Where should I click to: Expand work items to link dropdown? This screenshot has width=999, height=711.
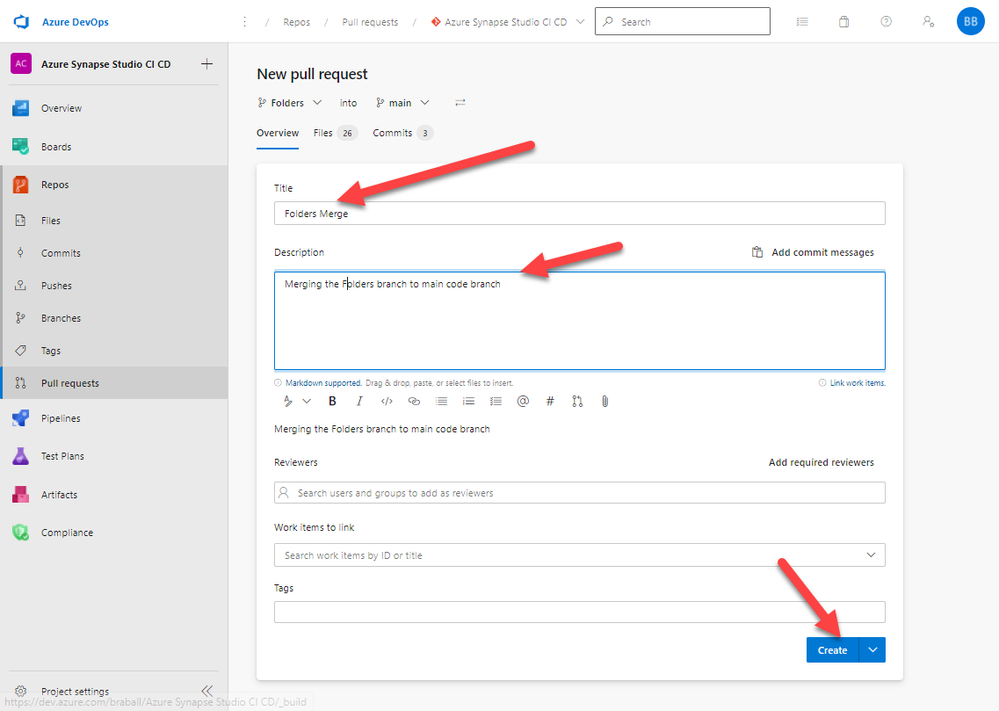(x=870, y=555)
